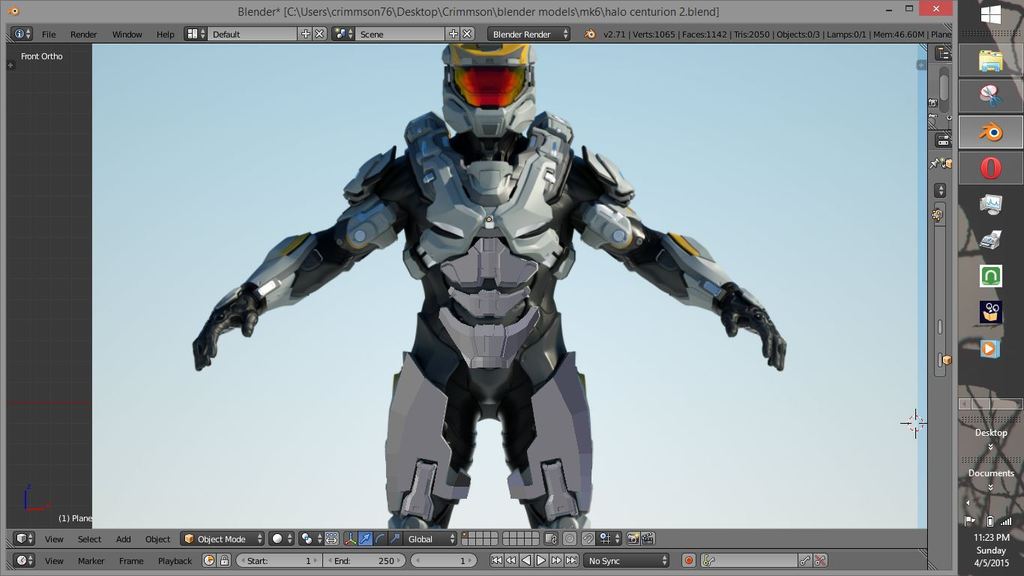Add a new screen layout

tap(305, 34)
